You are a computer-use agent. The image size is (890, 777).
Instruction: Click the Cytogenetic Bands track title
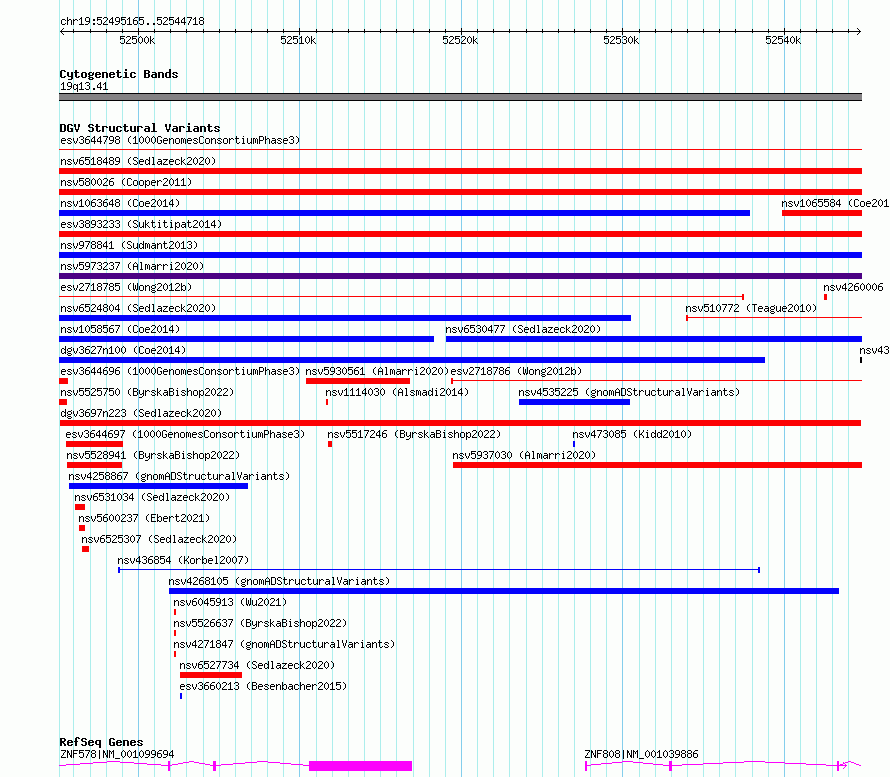pos(119,74)
